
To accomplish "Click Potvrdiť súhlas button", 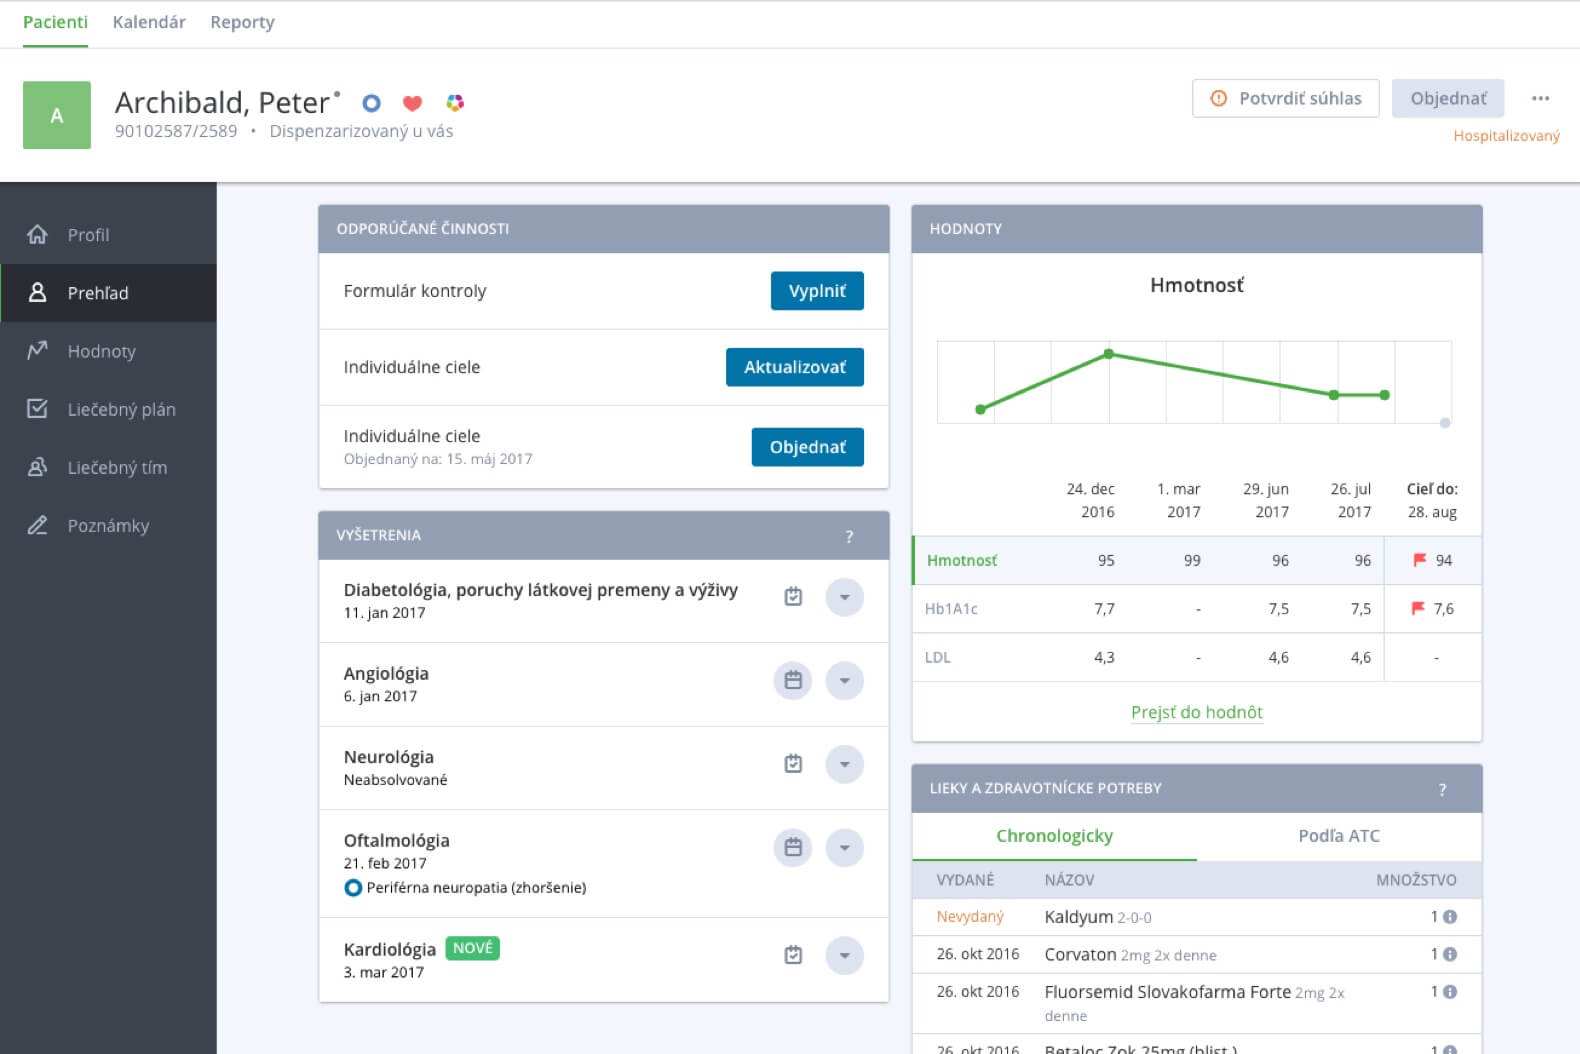I will [x=1285, y=98].
